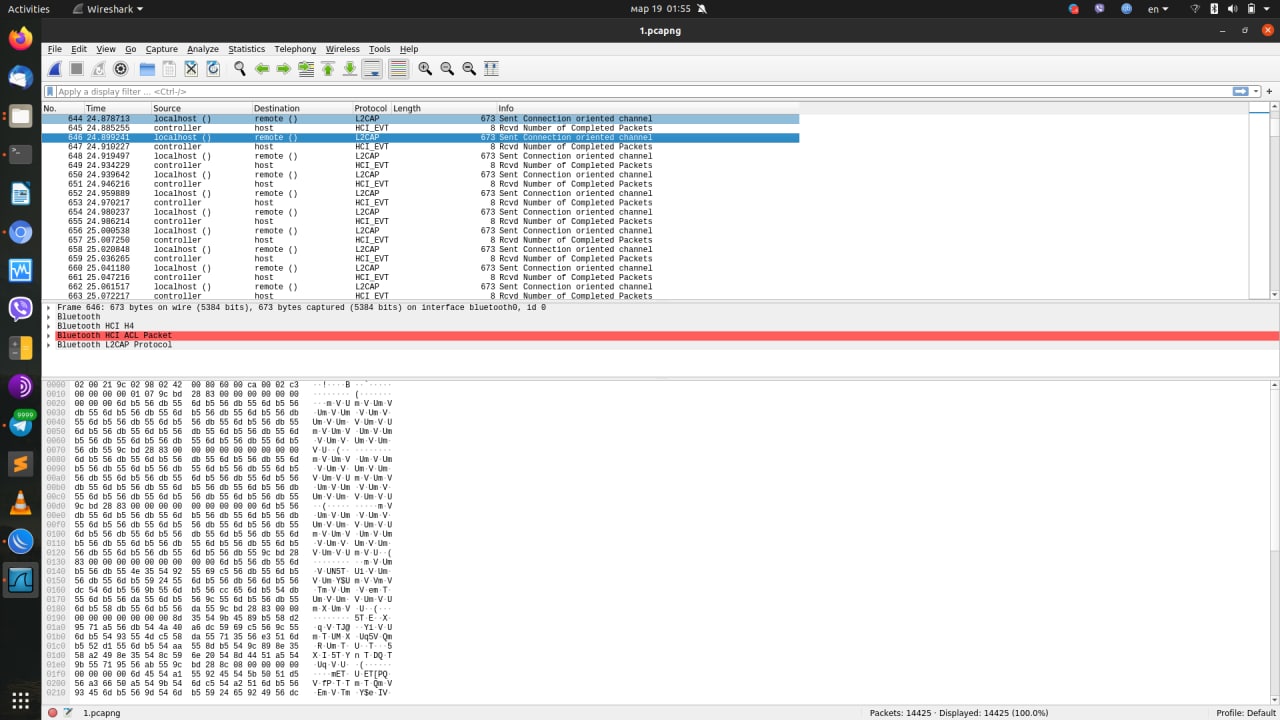Save this capture file

[169, 69]
